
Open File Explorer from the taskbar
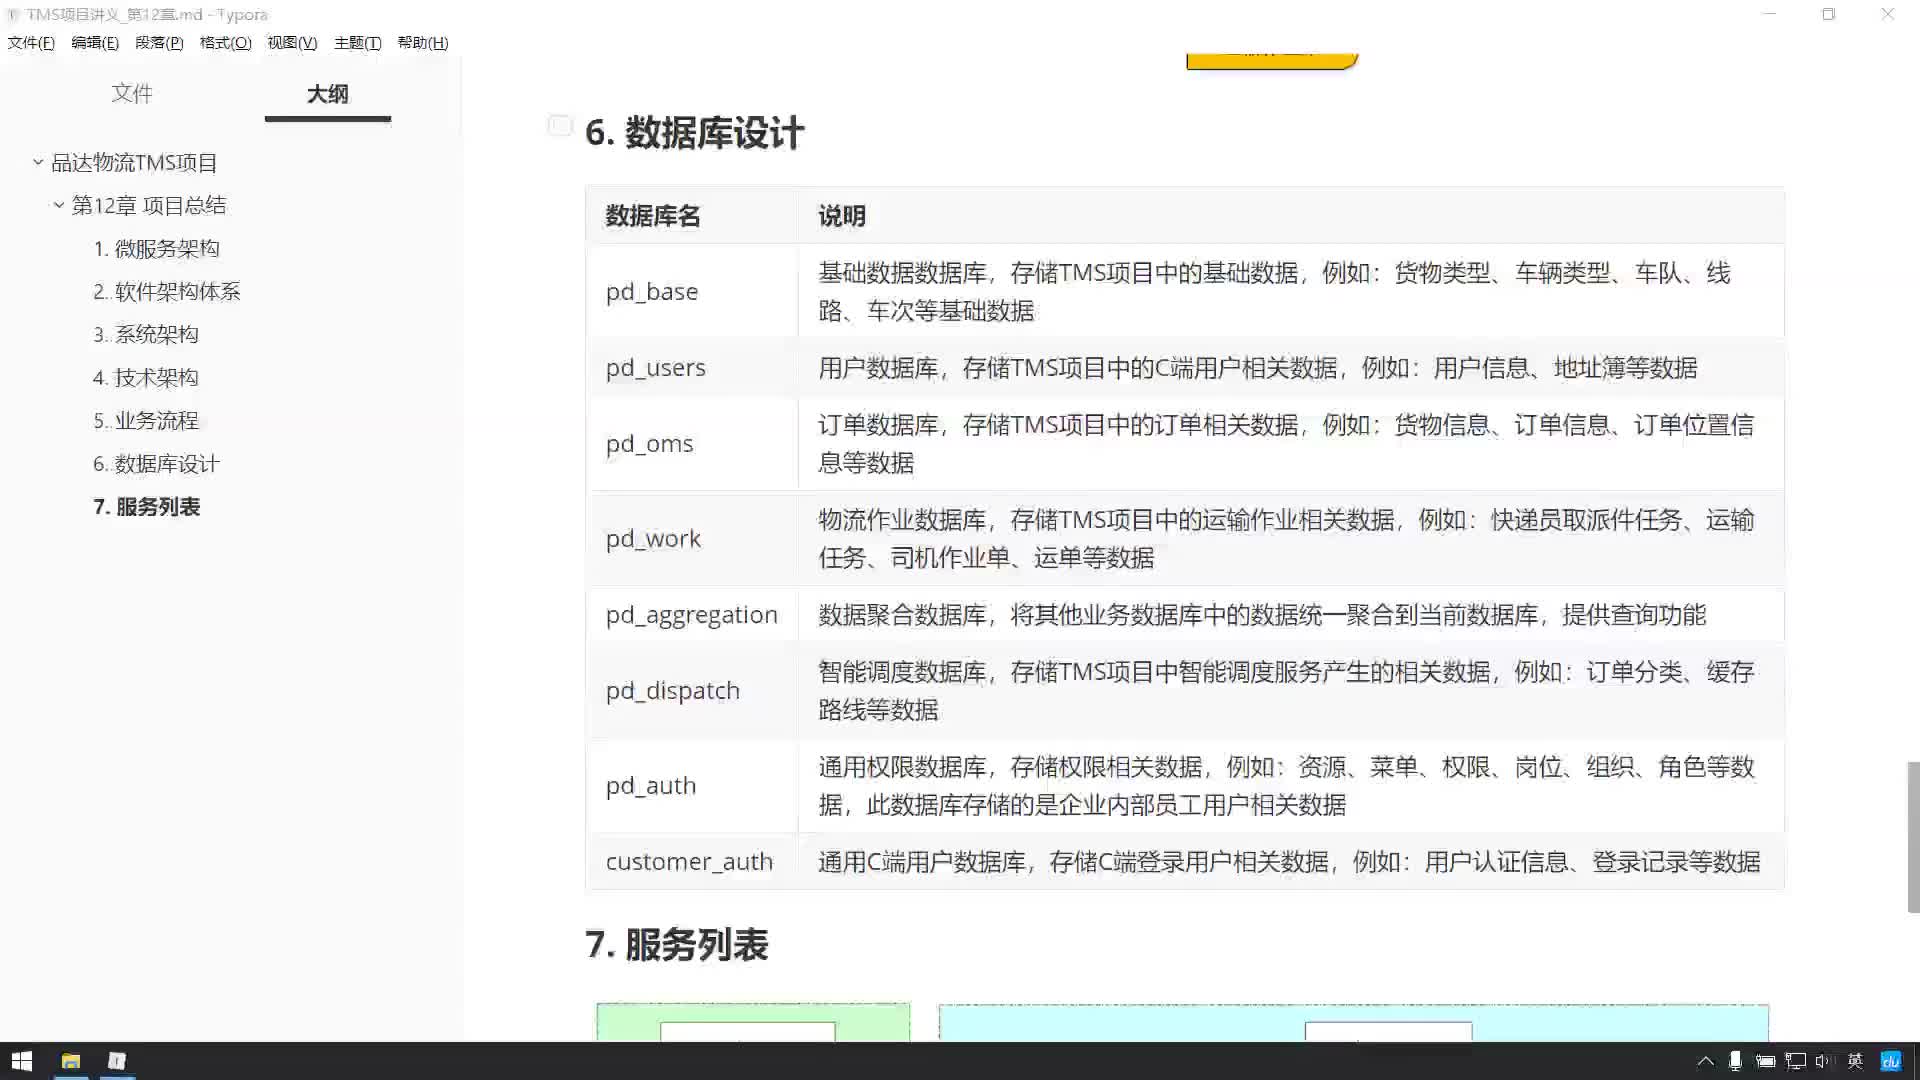click(x=70, y=1061)
